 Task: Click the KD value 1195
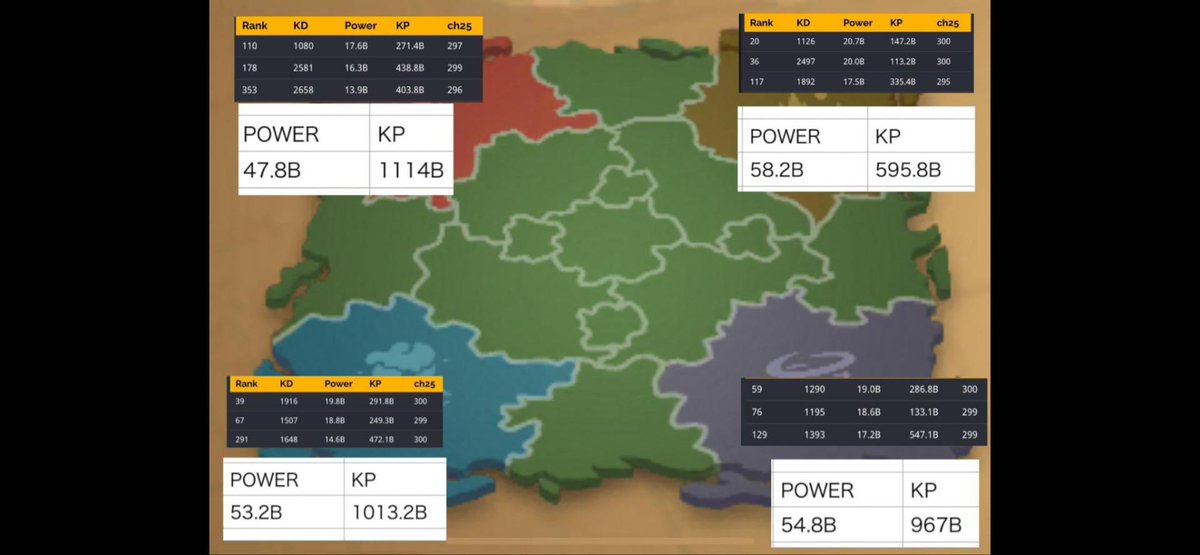(816, 412)
